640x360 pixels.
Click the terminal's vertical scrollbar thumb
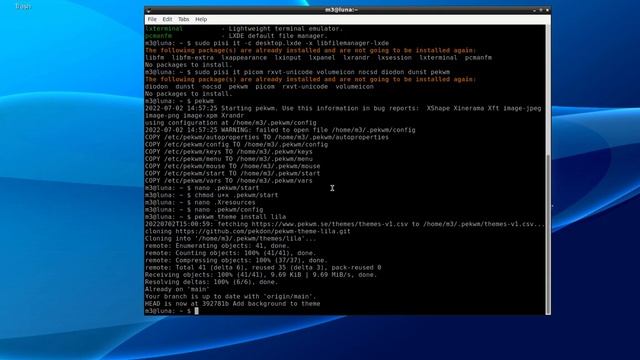(548, 234)
